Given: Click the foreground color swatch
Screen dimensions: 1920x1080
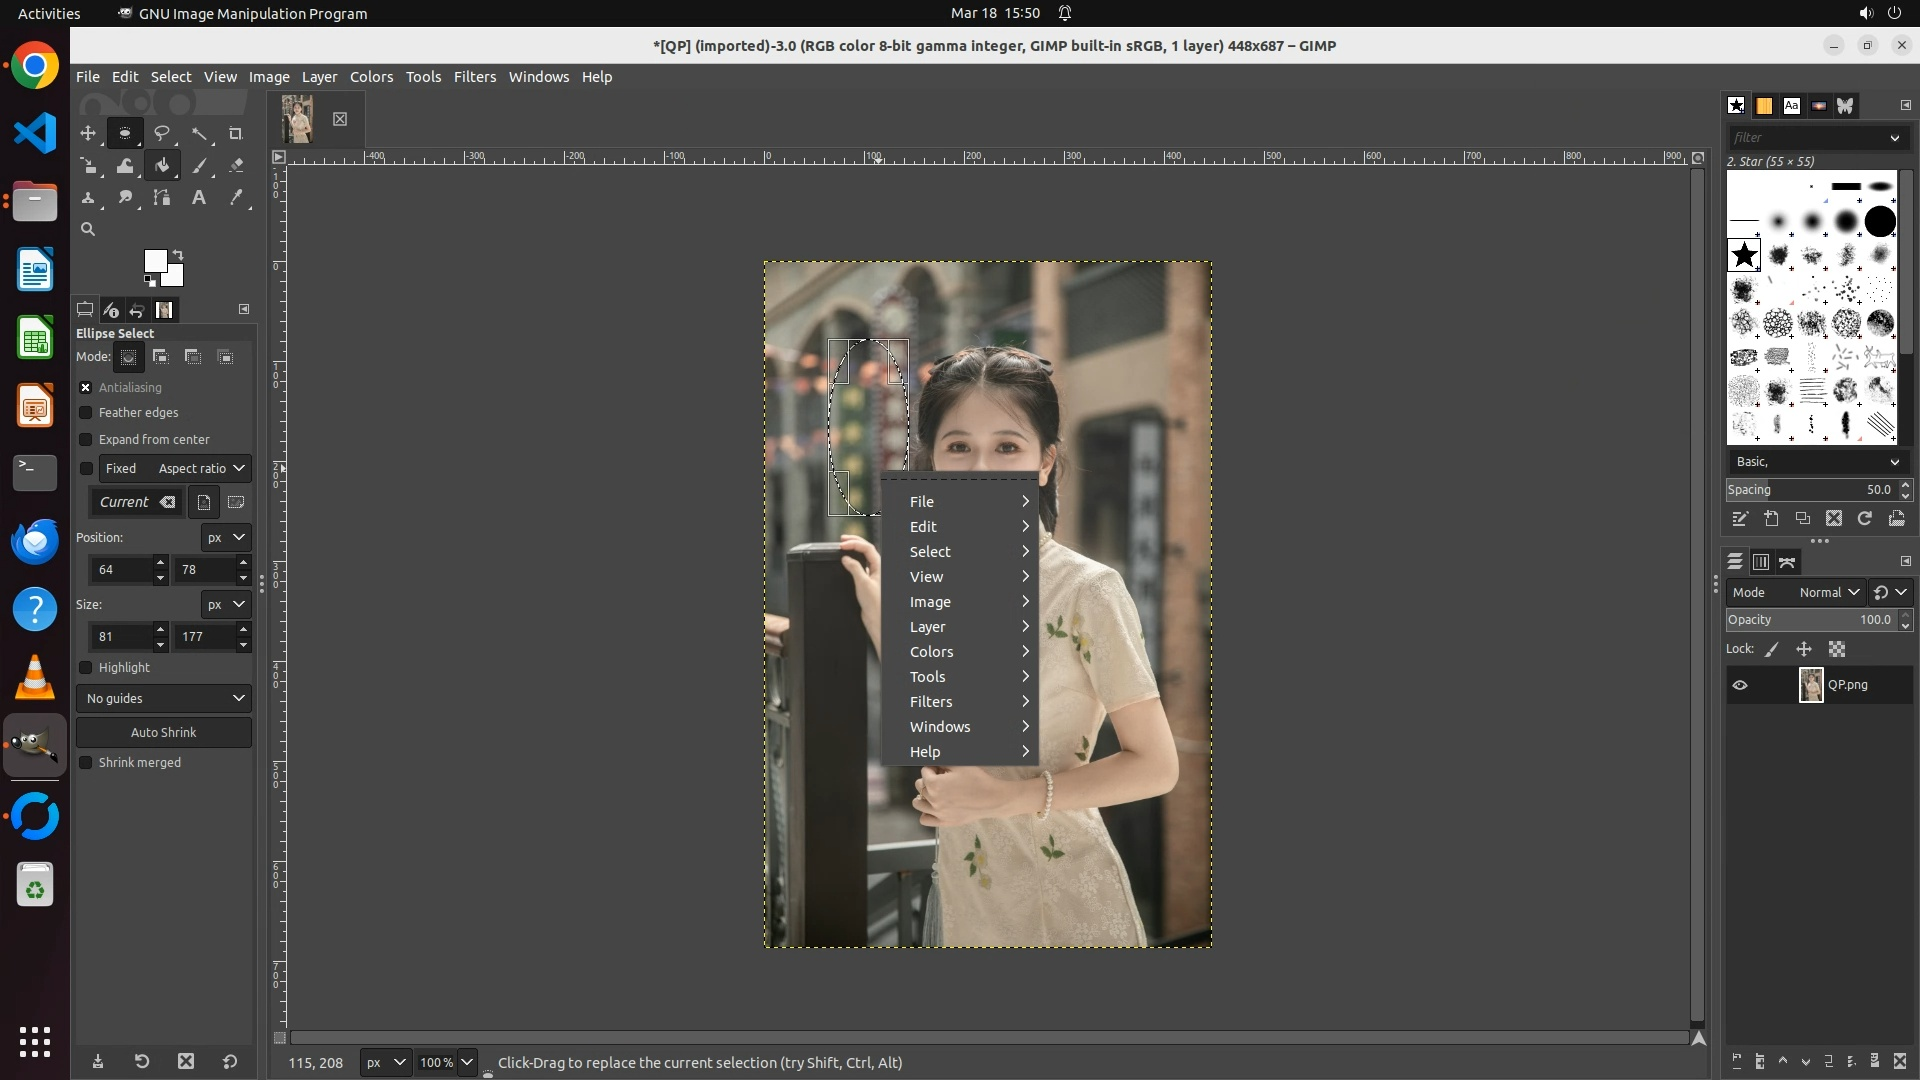Looking at the screenshot, I should click(x=154, y=261).
